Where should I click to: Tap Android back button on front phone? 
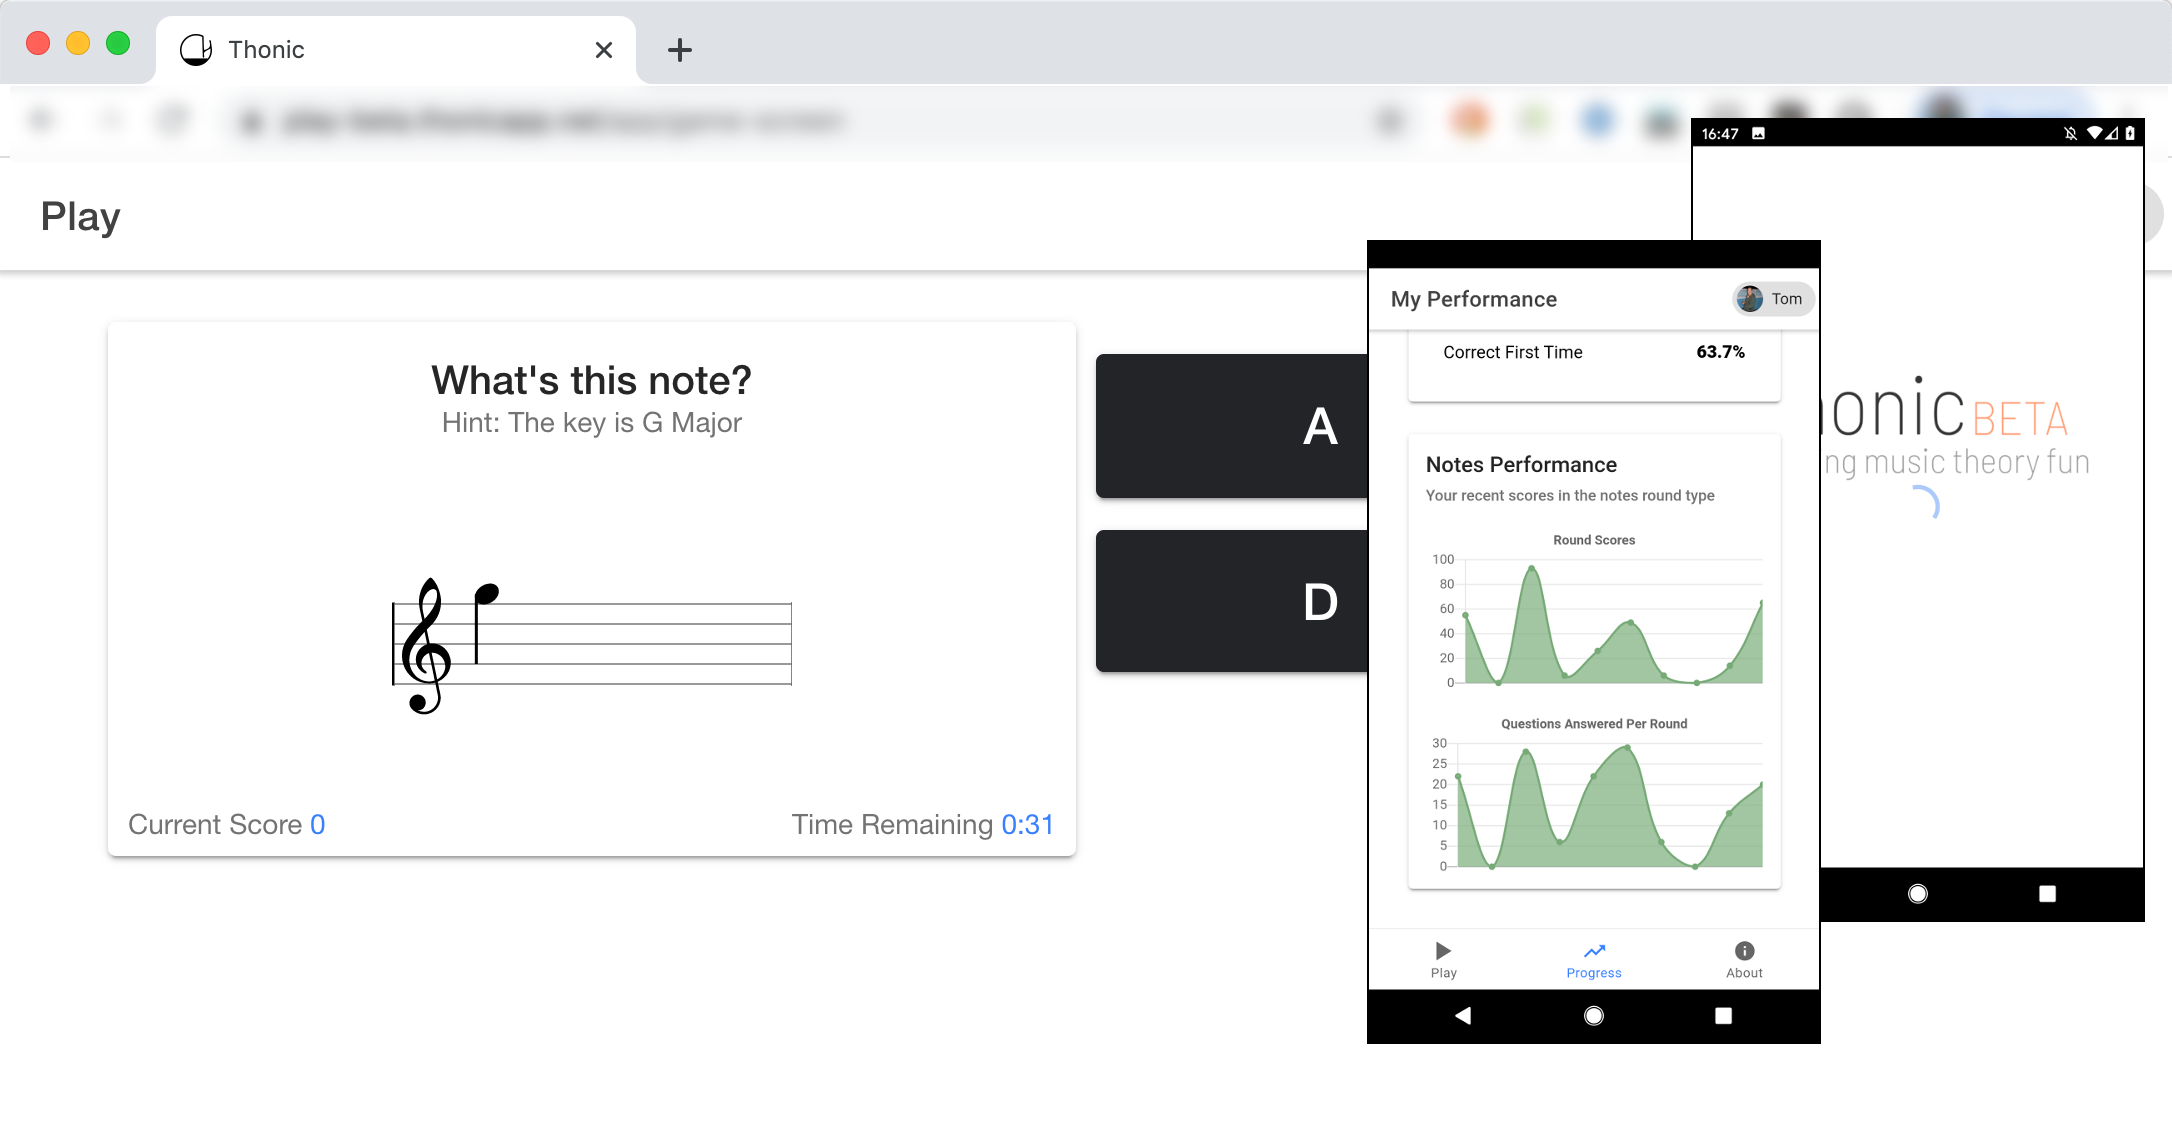1463,1016
